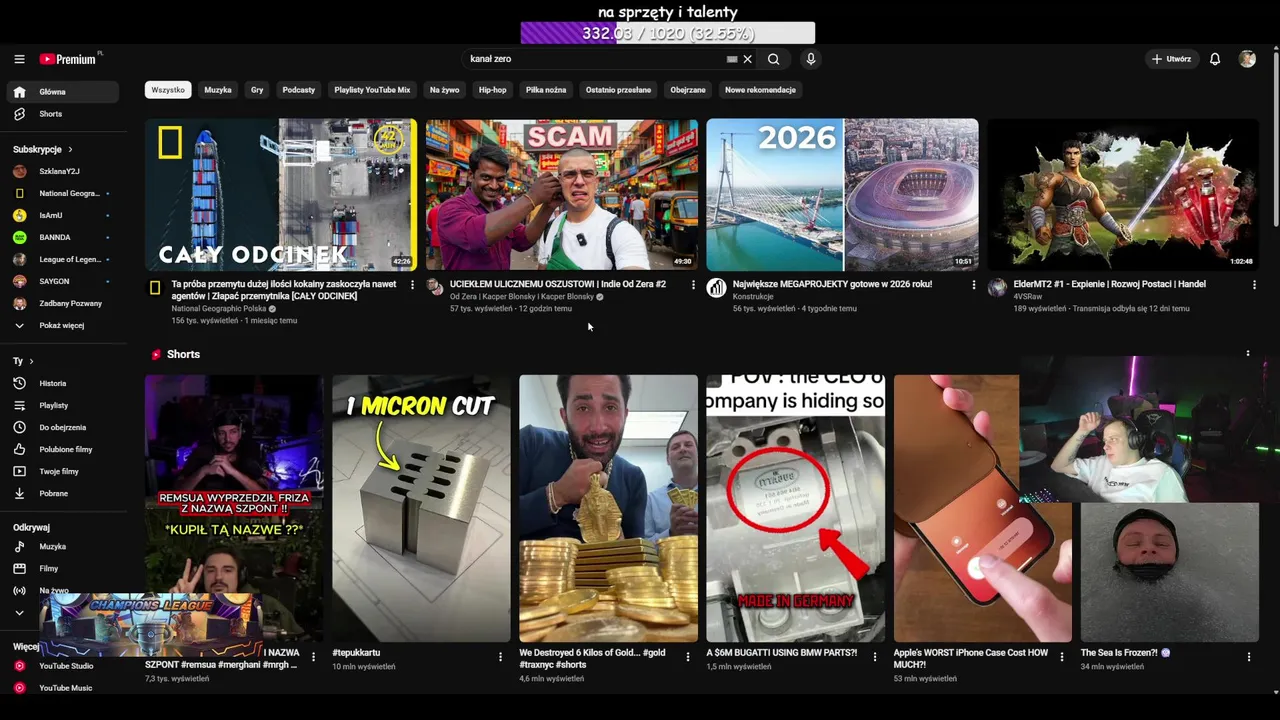Screen dimensions: 1280x720
Task: Open Historia watch history
Action: 63,383
